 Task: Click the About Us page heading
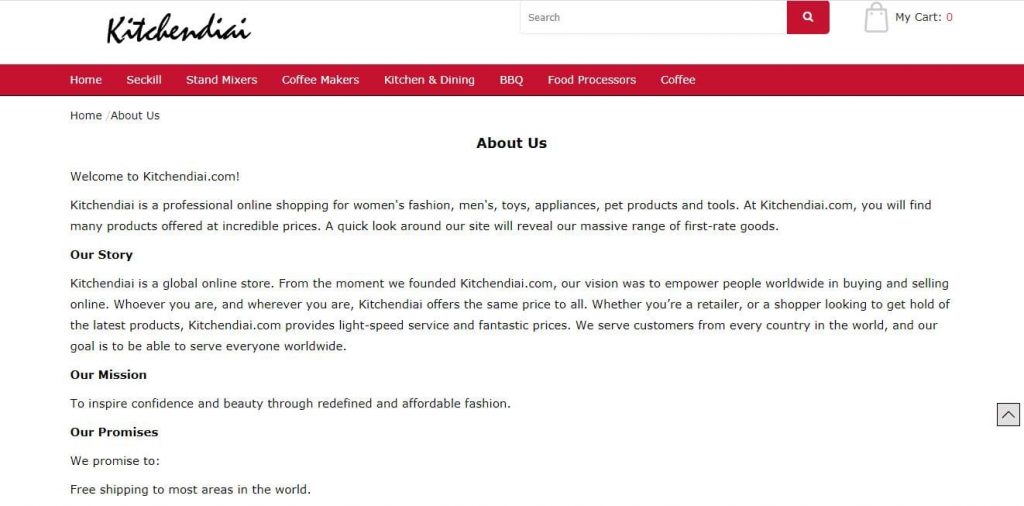511,143
